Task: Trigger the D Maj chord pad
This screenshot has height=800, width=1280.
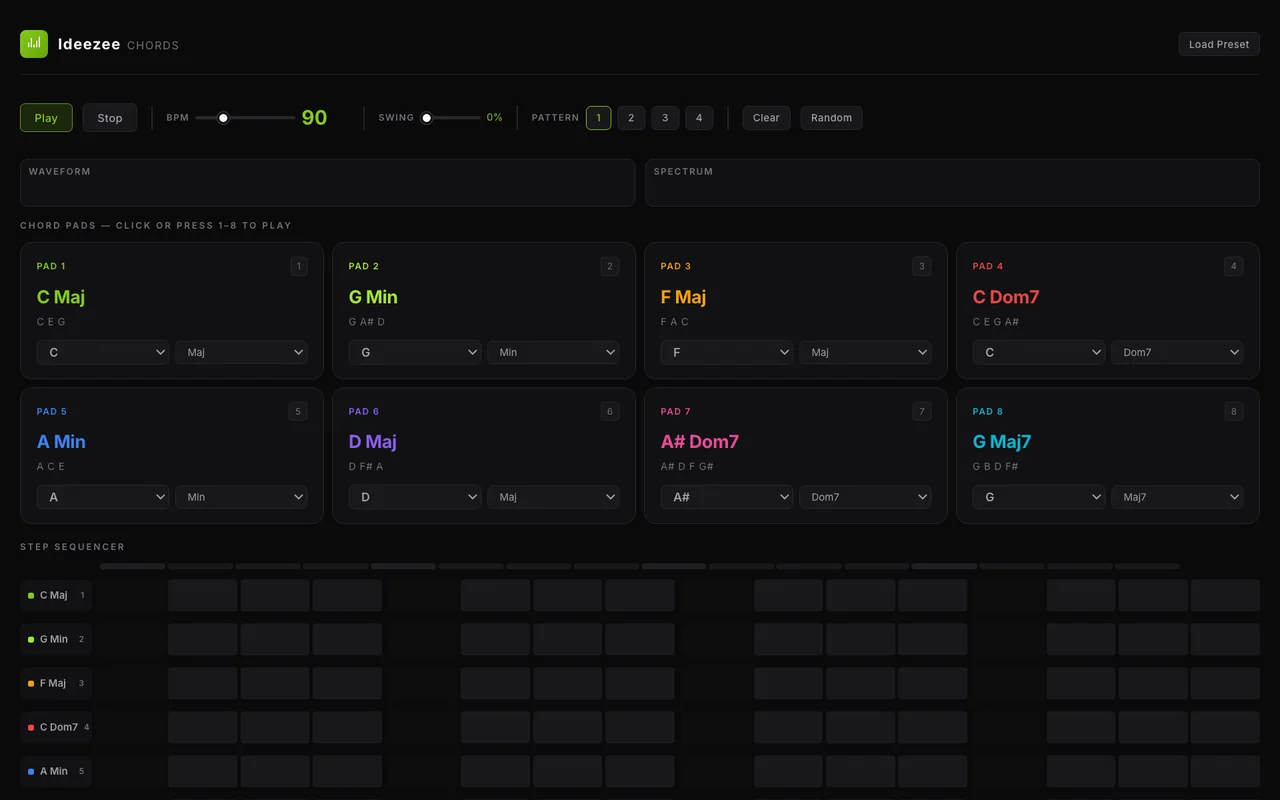Action: (484, 456)
